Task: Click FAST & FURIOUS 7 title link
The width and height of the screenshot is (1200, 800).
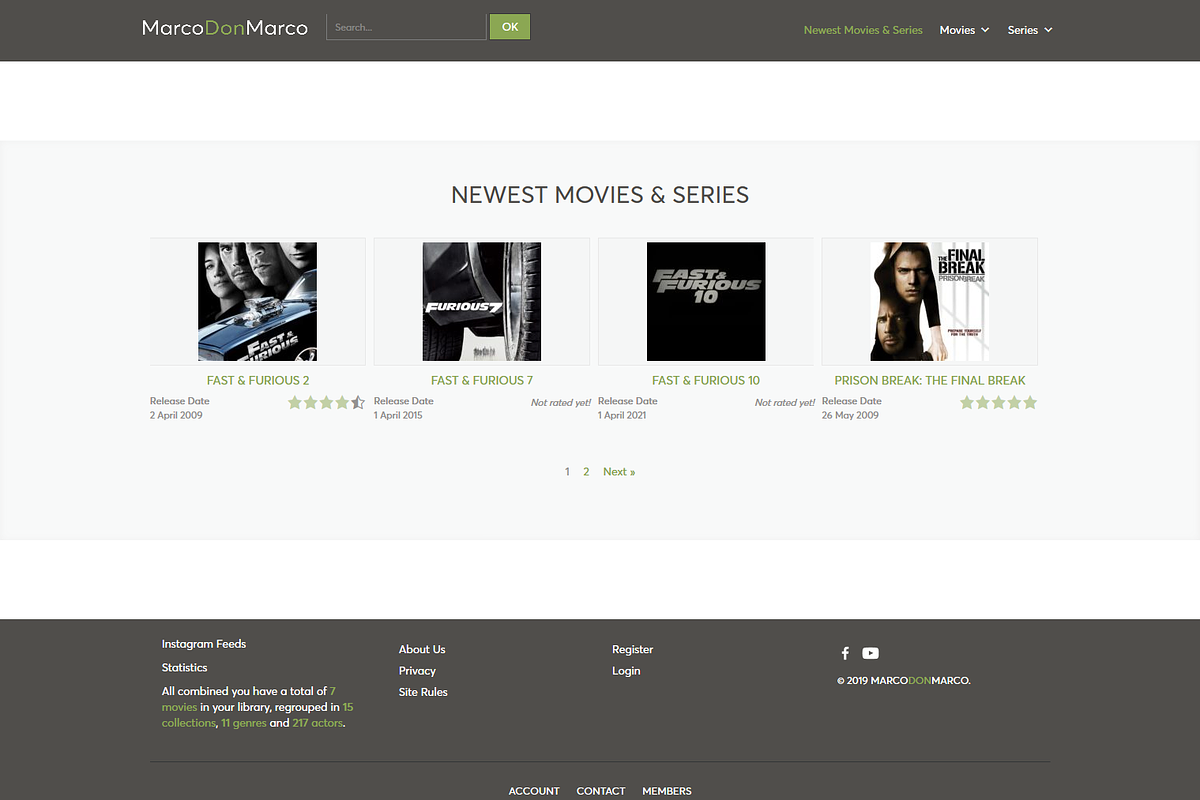Action: 482,380
